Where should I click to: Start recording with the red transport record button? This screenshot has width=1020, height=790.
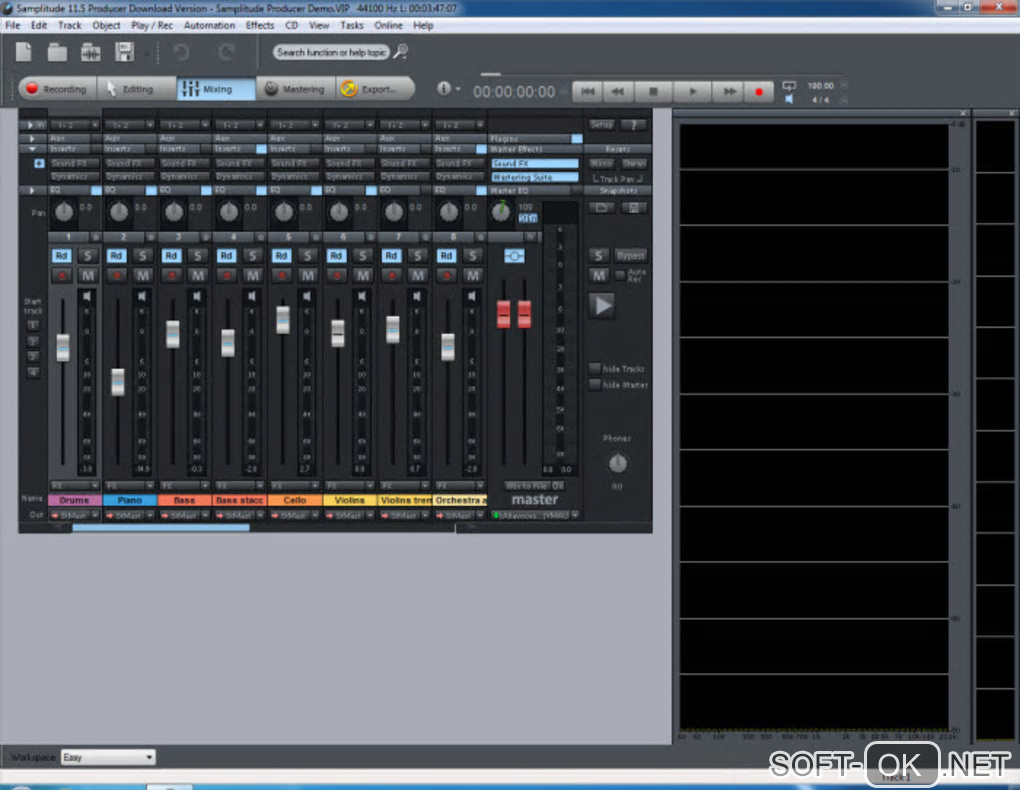[758, 92]
